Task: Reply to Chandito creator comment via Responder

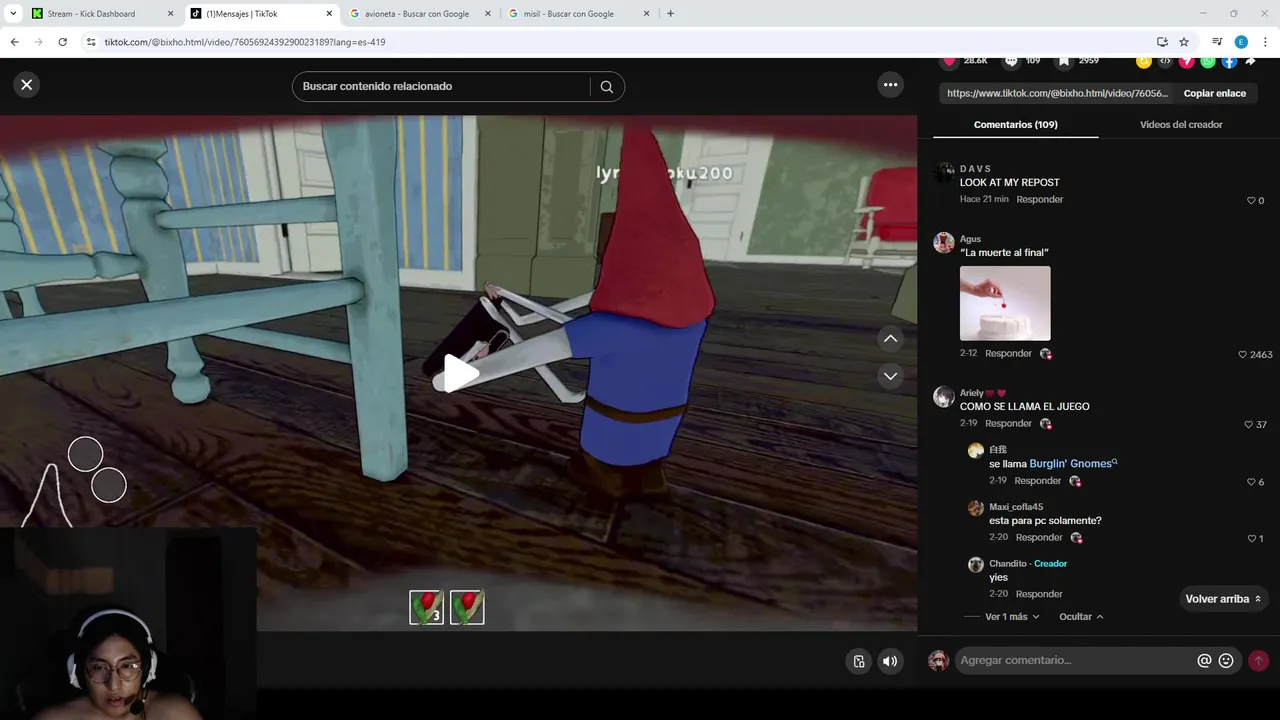Action: tap(1038, 594)
